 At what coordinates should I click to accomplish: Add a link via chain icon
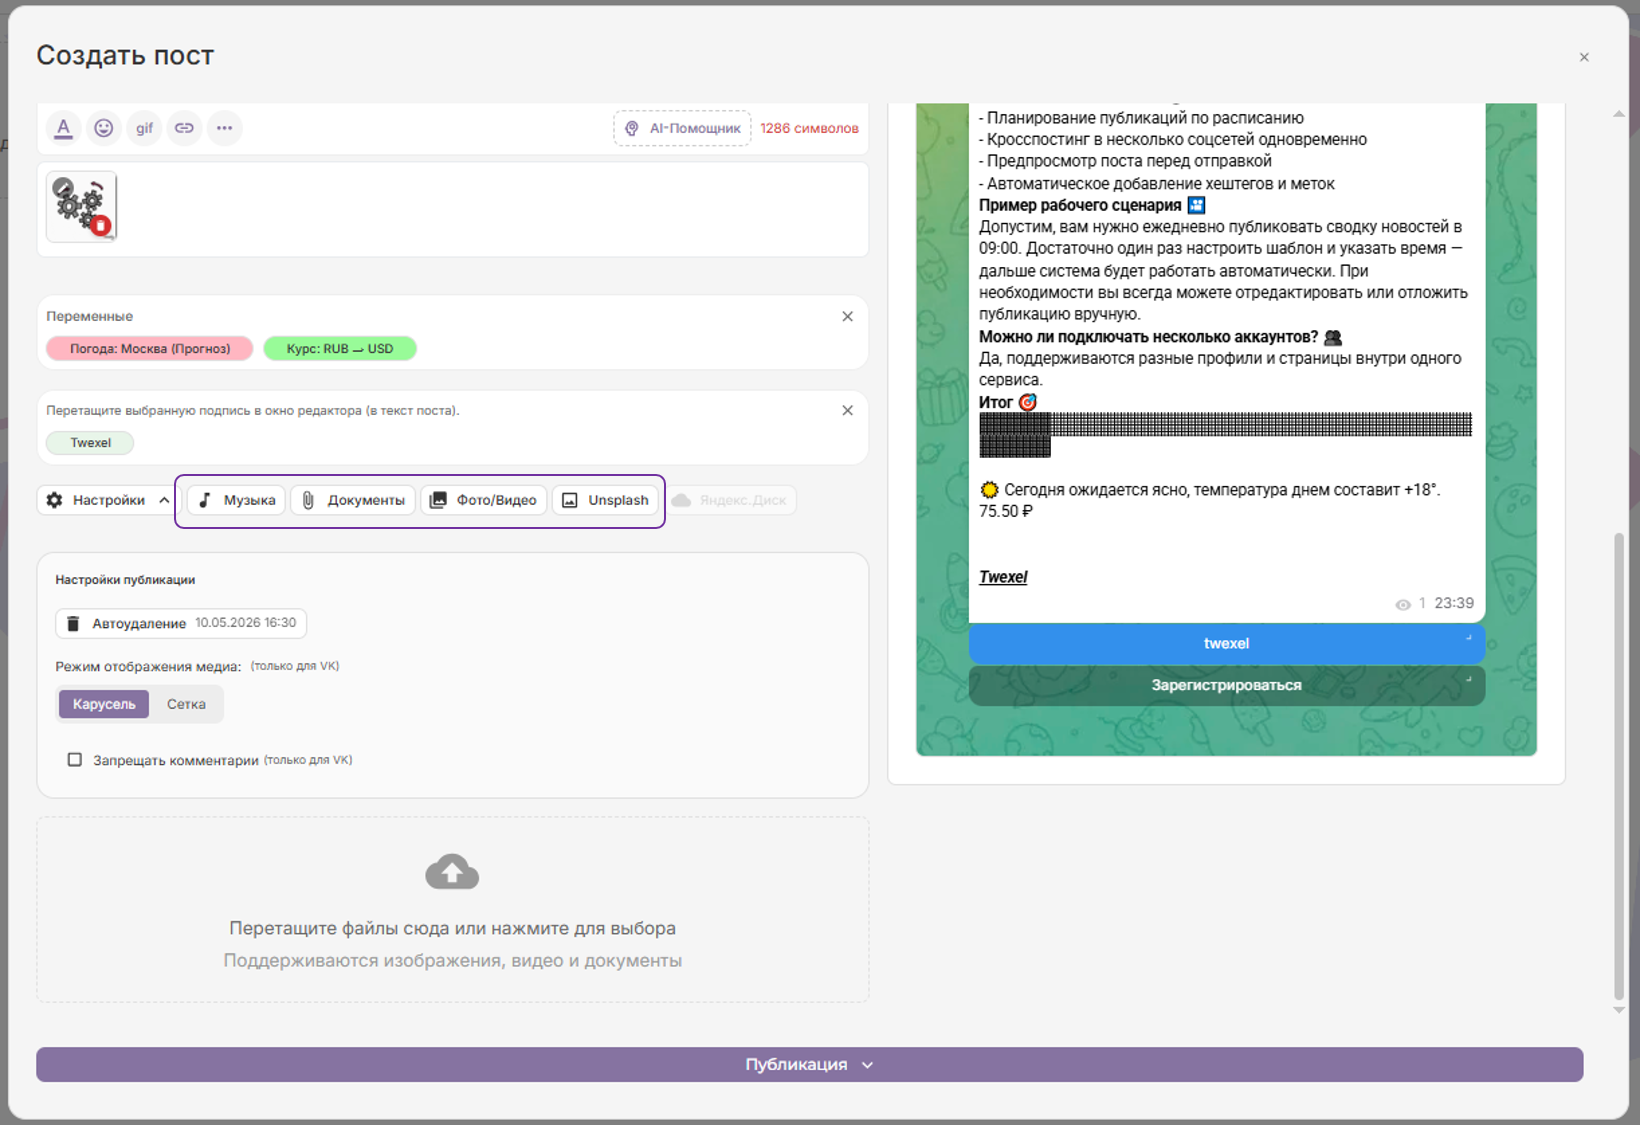[x=184, y=128]
